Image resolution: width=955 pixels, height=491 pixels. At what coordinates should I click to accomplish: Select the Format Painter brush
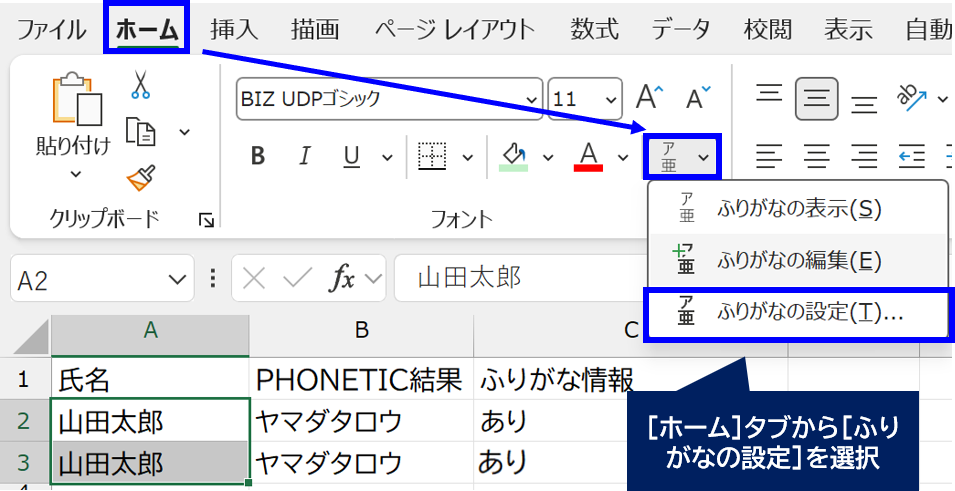pyautogui.click(x=141, y=178)
